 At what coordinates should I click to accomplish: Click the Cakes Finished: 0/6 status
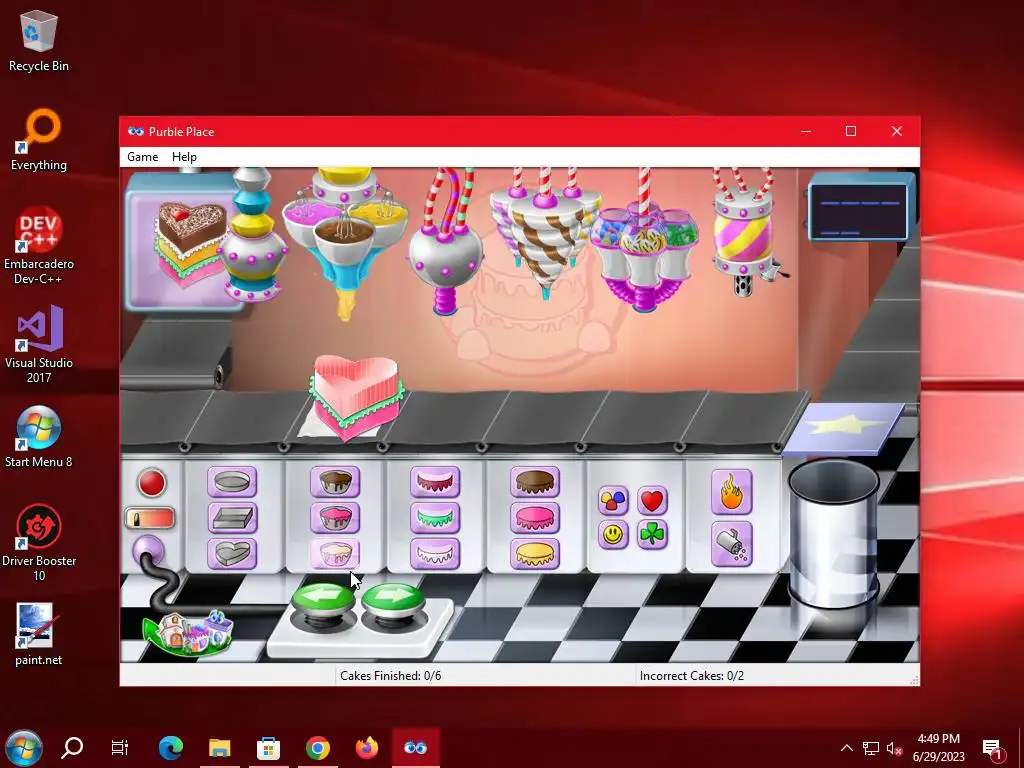(391, 676)
